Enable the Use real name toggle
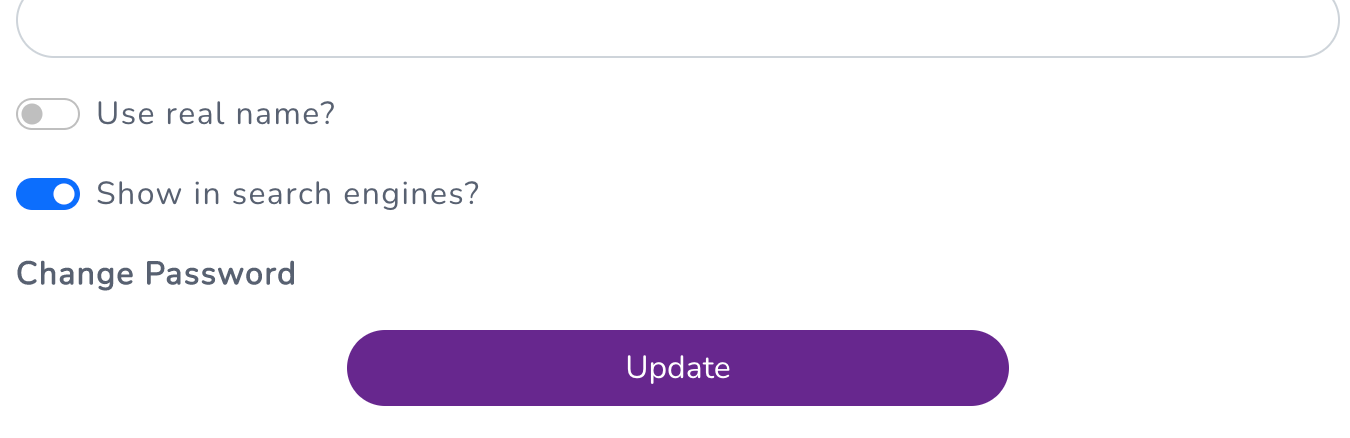The height and width of the screenshot is (438, 1350). (47, 114)
